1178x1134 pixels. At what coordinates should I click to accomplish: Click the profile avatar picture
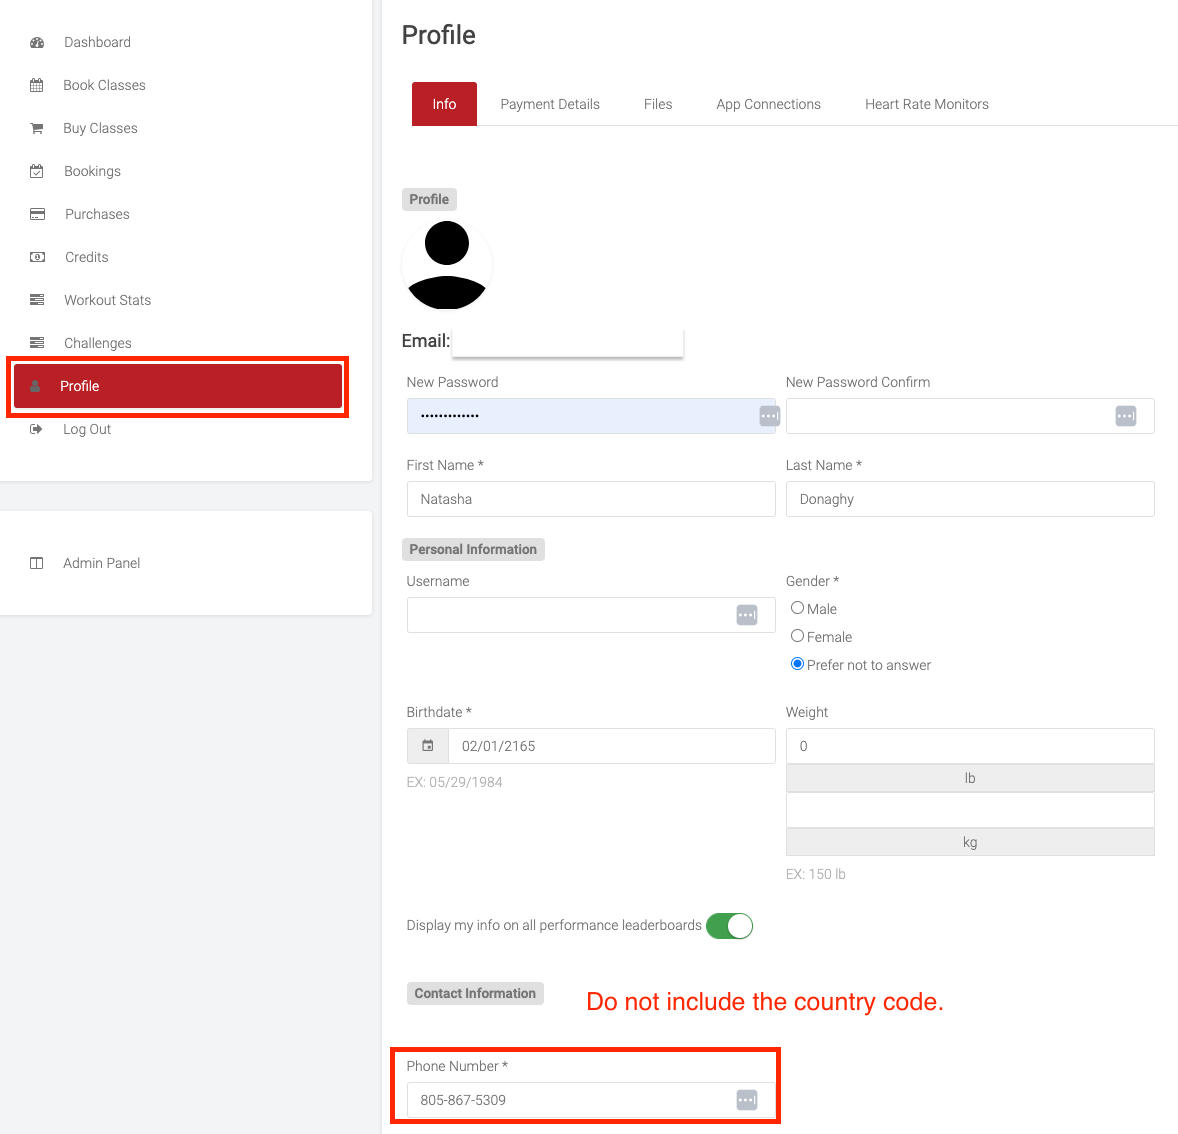pos(447,265)
